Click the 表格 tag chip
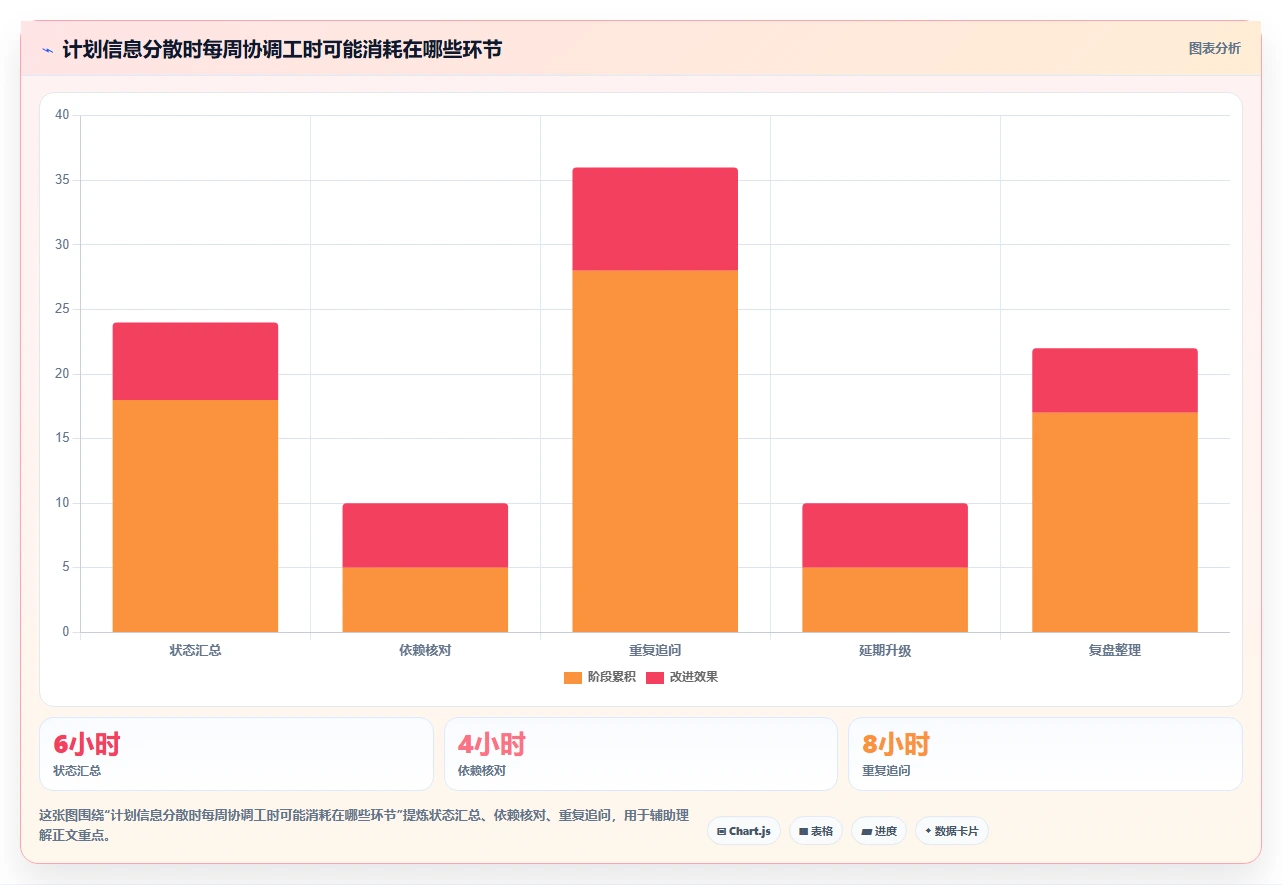Screen dimensions: 1282x885 tap(816, 831)
